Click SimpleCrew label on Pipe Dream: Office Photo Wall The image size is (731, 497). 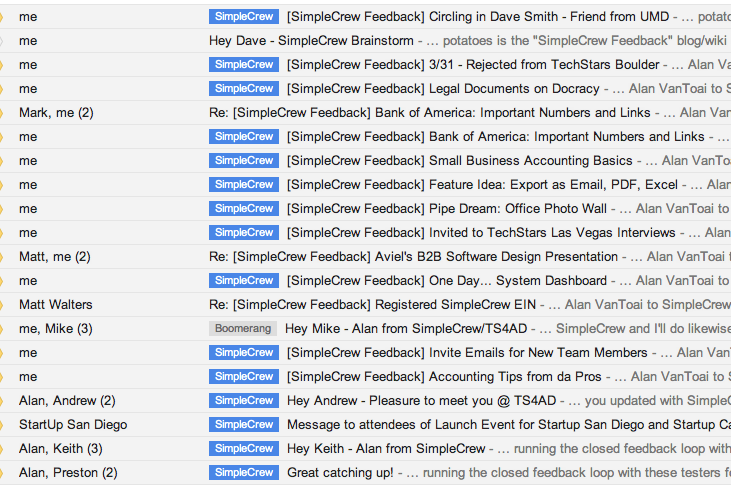(x=244, y=208)
